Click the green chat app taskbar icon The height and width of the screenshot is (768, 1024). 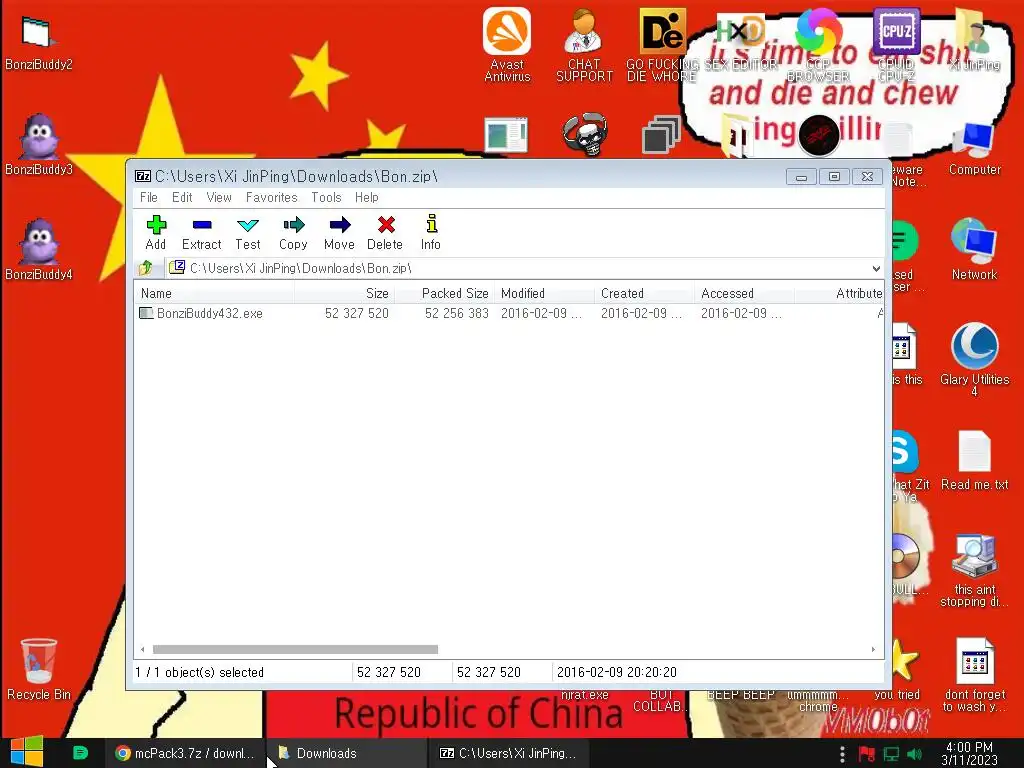pyautogui.click(x=80, y=753)
